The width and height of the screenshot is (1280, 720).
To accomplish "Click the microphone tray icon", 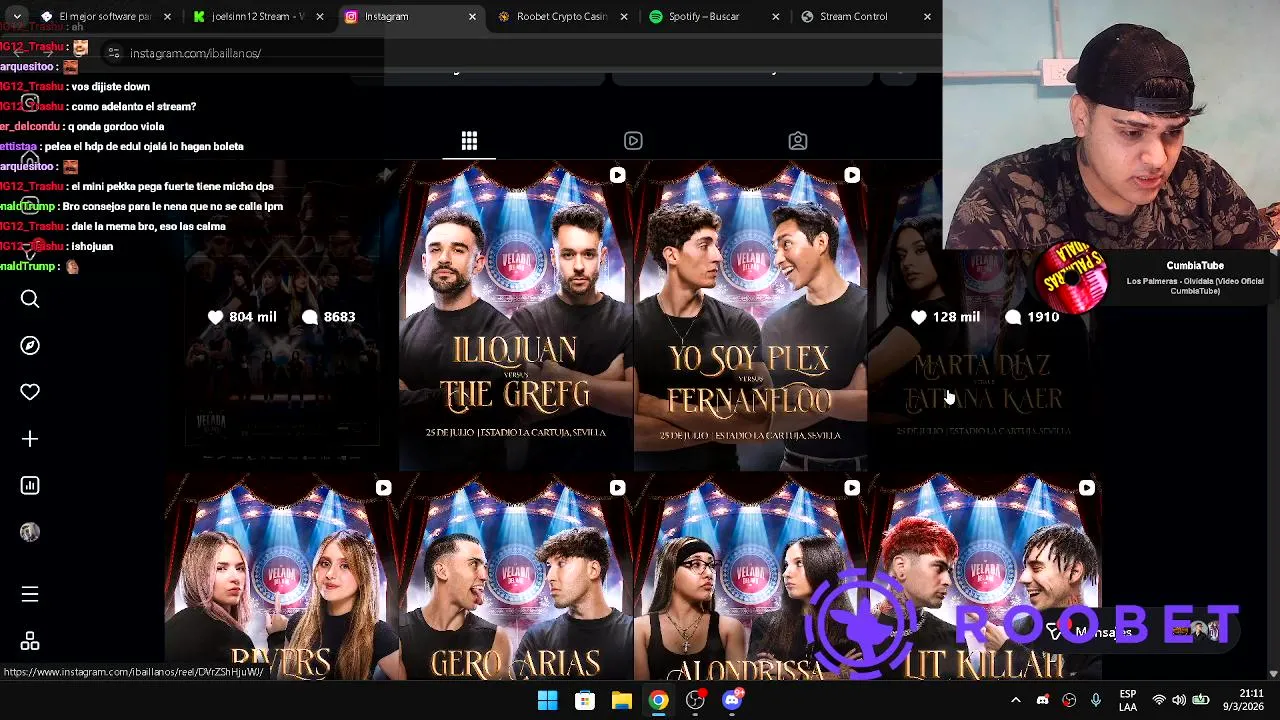I will 1096,700.
